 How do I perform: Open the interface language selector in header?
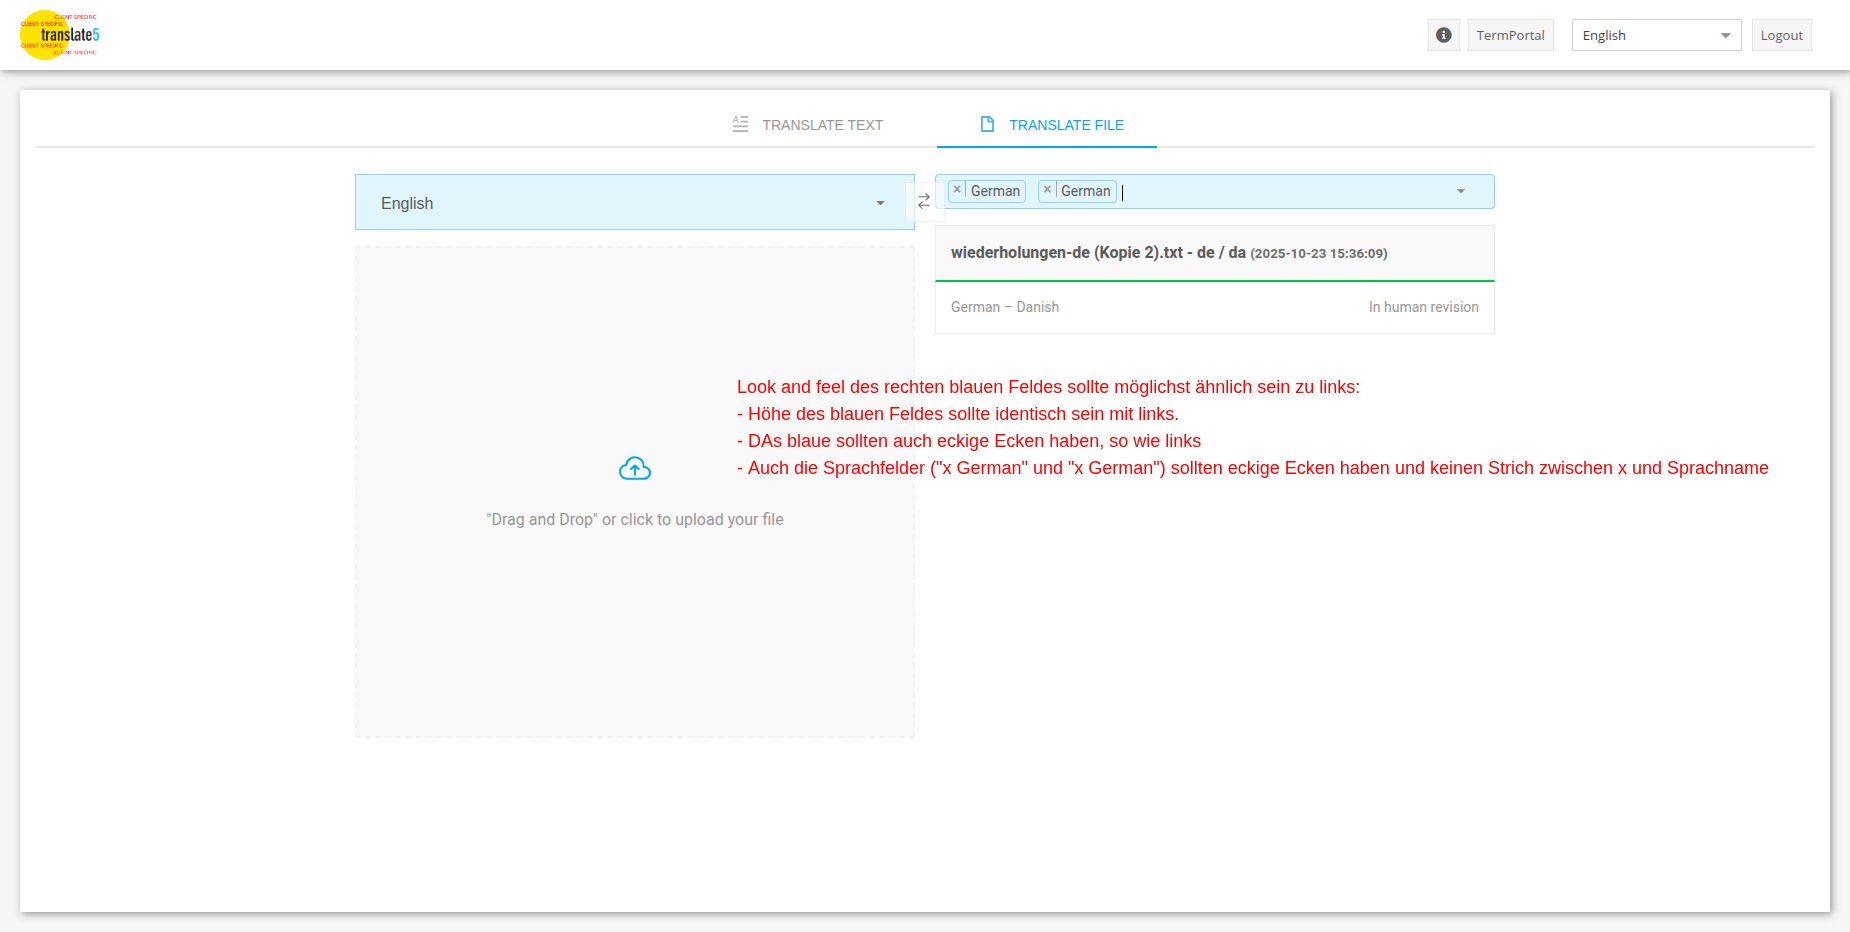tap(1656, 35)
